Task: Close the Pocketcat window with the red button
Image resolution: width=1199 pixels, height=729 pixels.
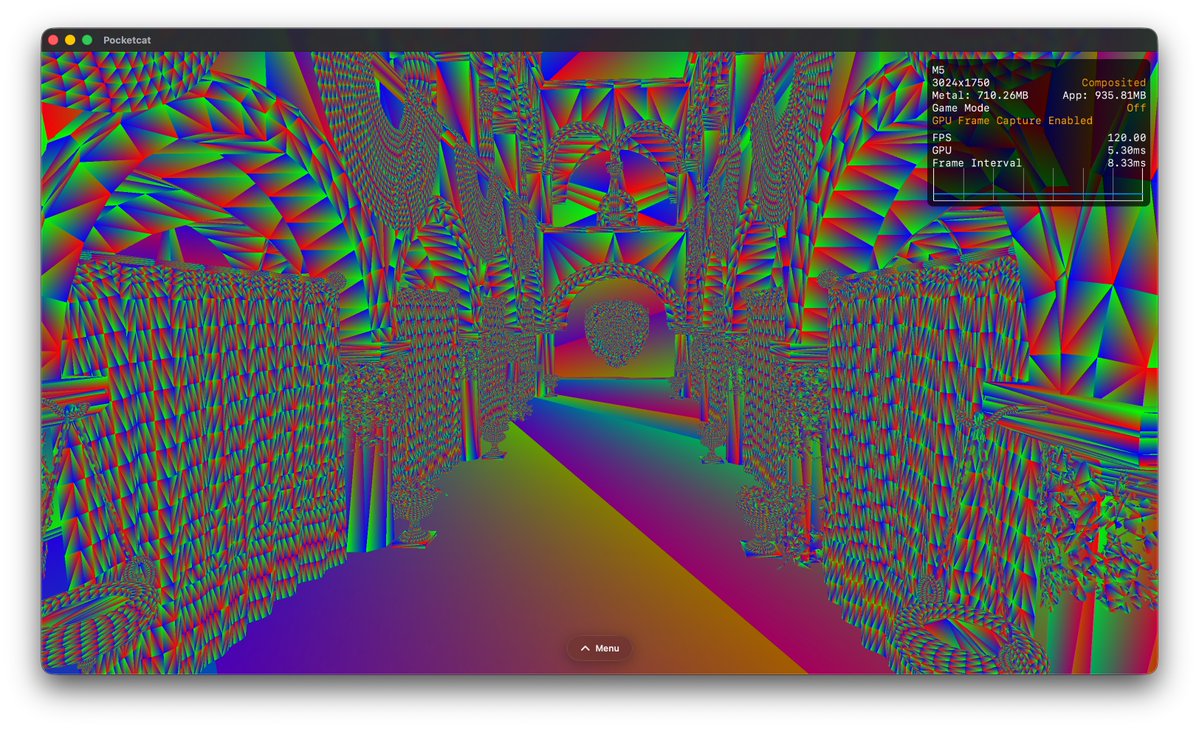Action: click(x=53, y=40)
